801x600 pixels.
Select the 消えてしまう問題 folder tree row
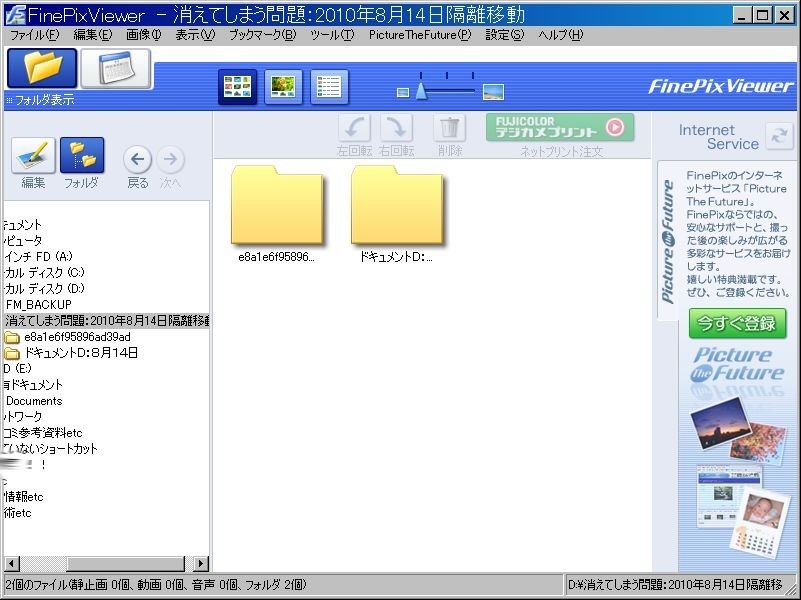tap(106, 321)
